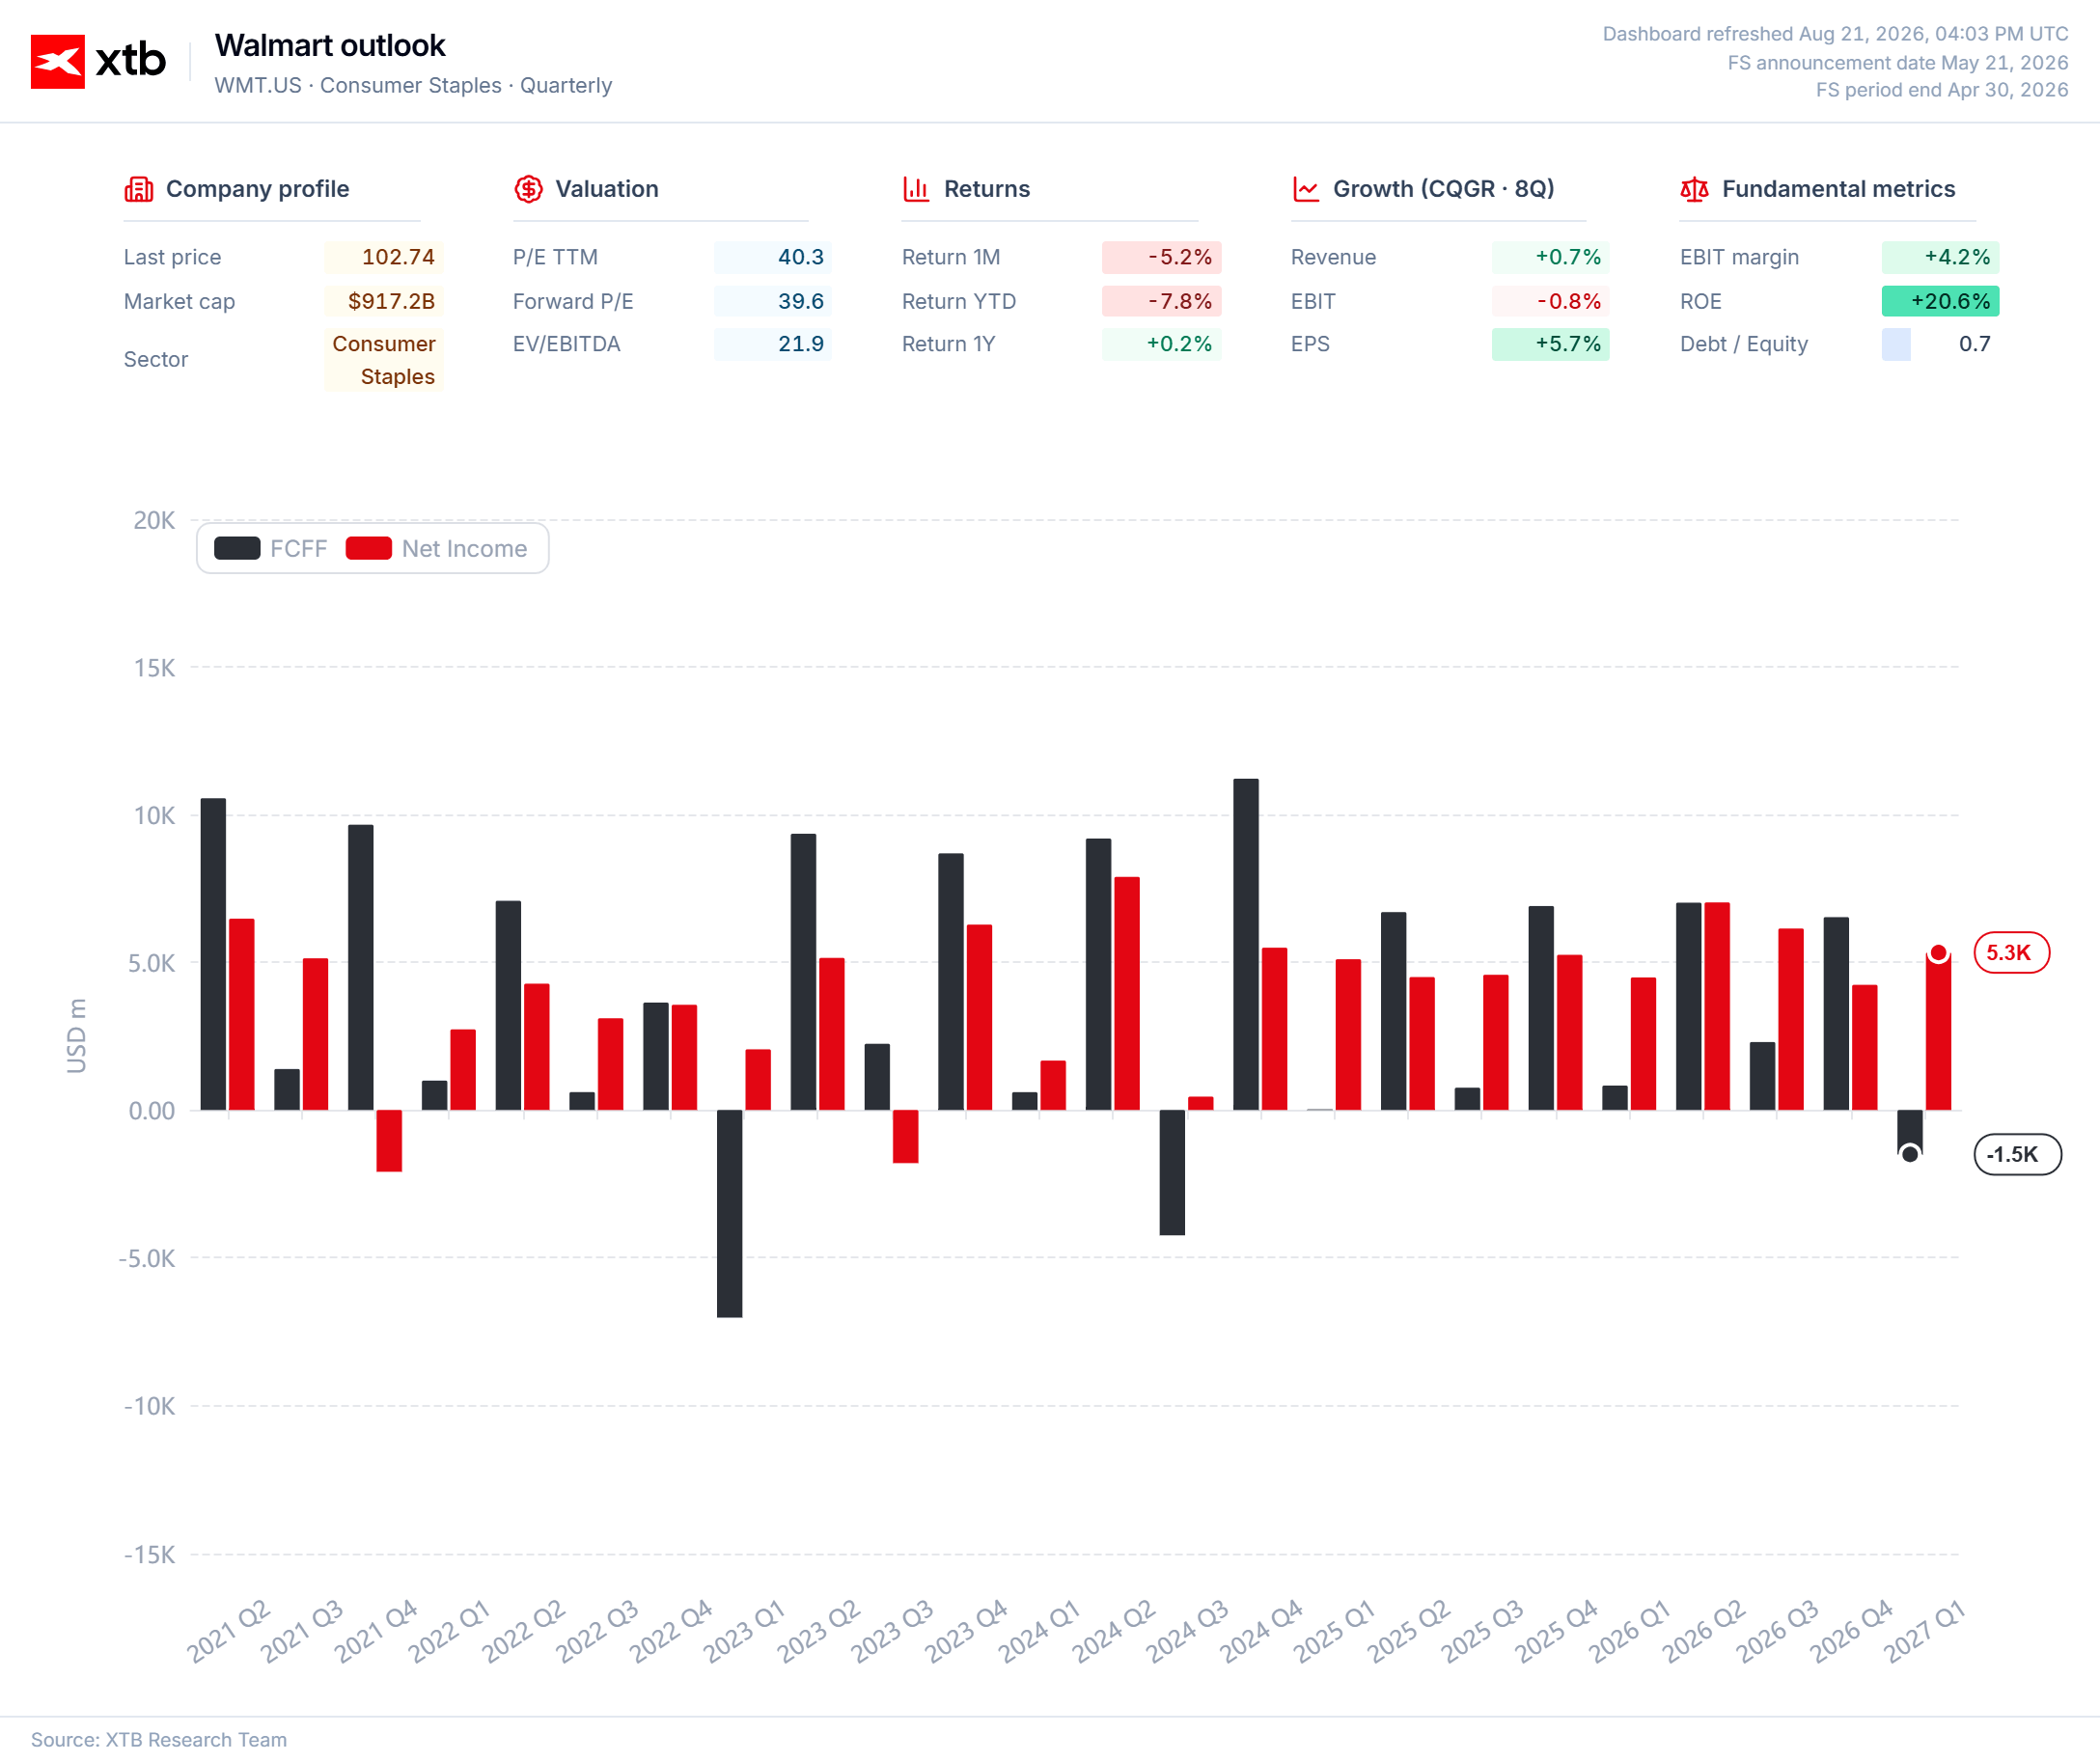Click the ROE value +20.6%

tap(1940, 301)
